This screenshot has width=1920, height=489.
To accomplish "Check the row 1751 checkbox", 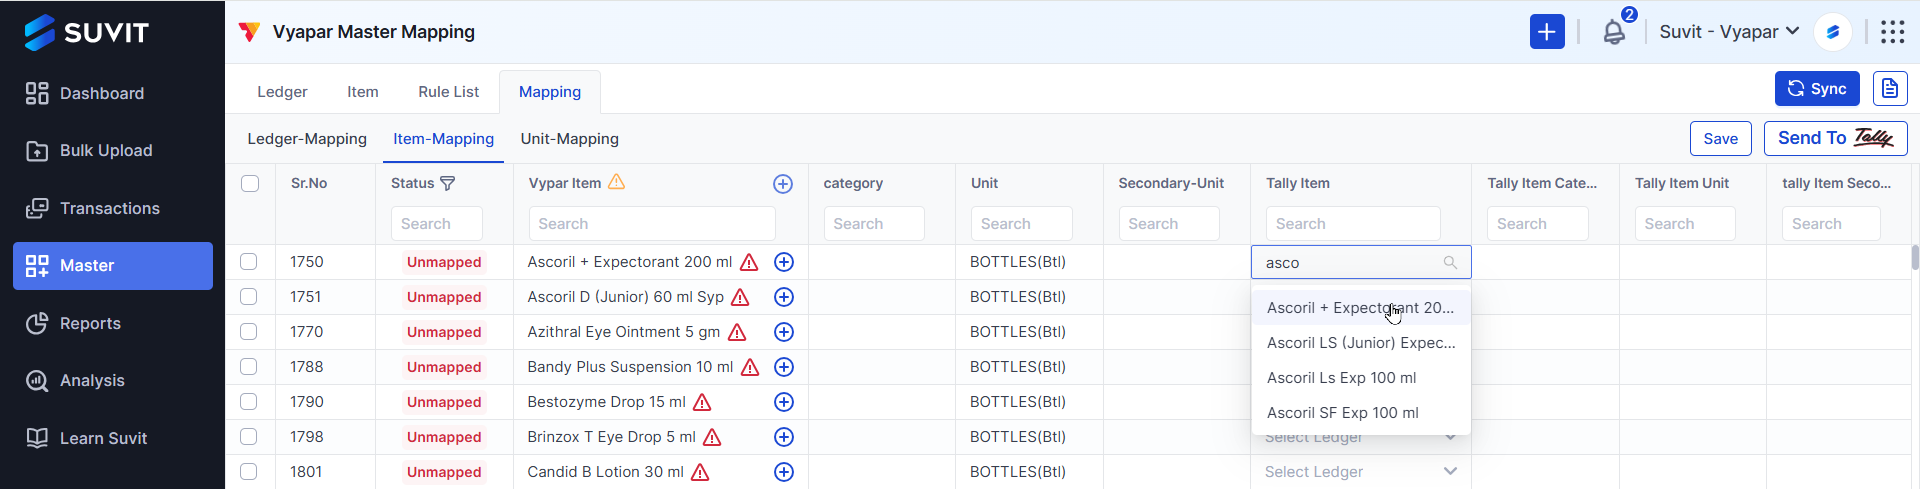I will click(249, 297).
